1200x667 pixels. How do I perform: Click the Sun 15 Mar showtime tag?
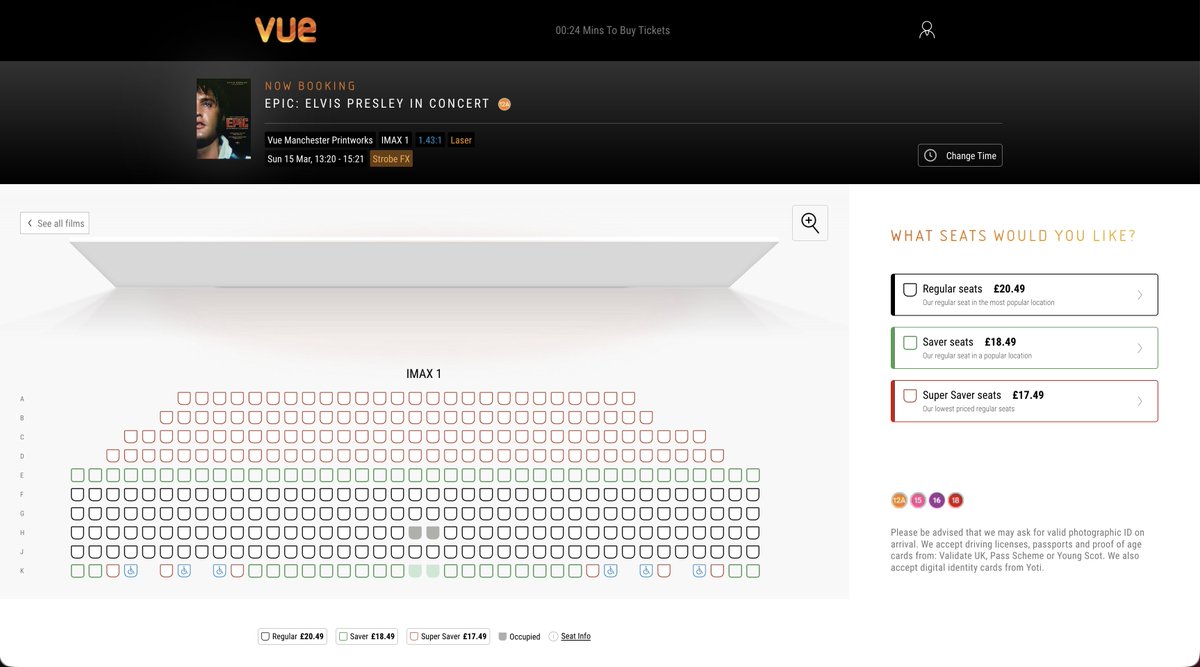point(316,159)
